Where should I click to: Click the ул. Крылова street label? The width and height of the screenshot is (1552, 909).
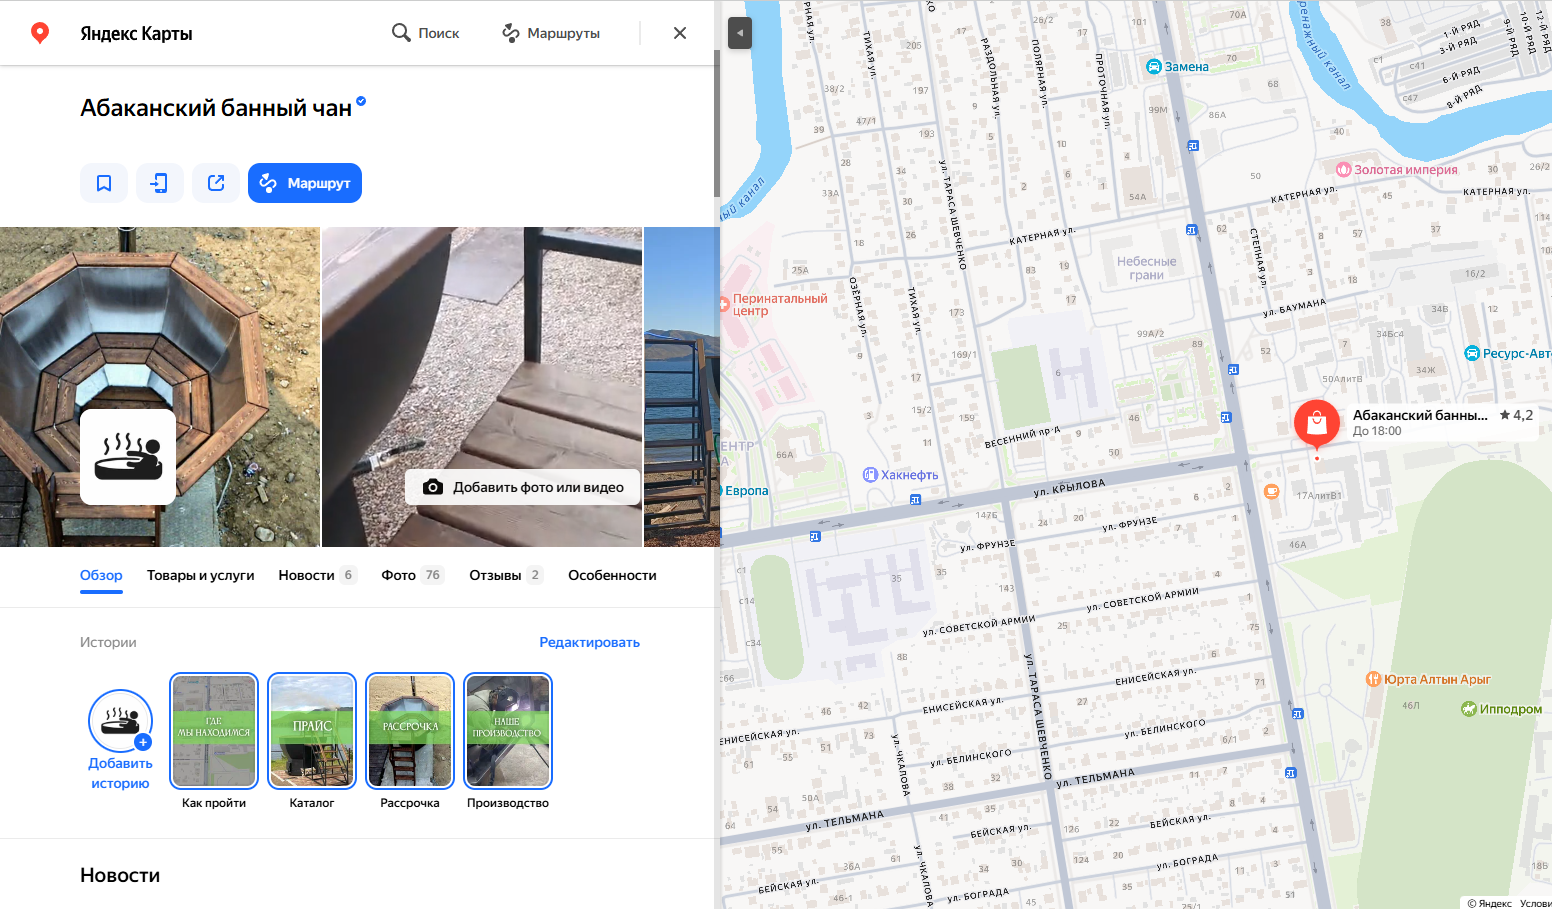(x=1069, y=488)
